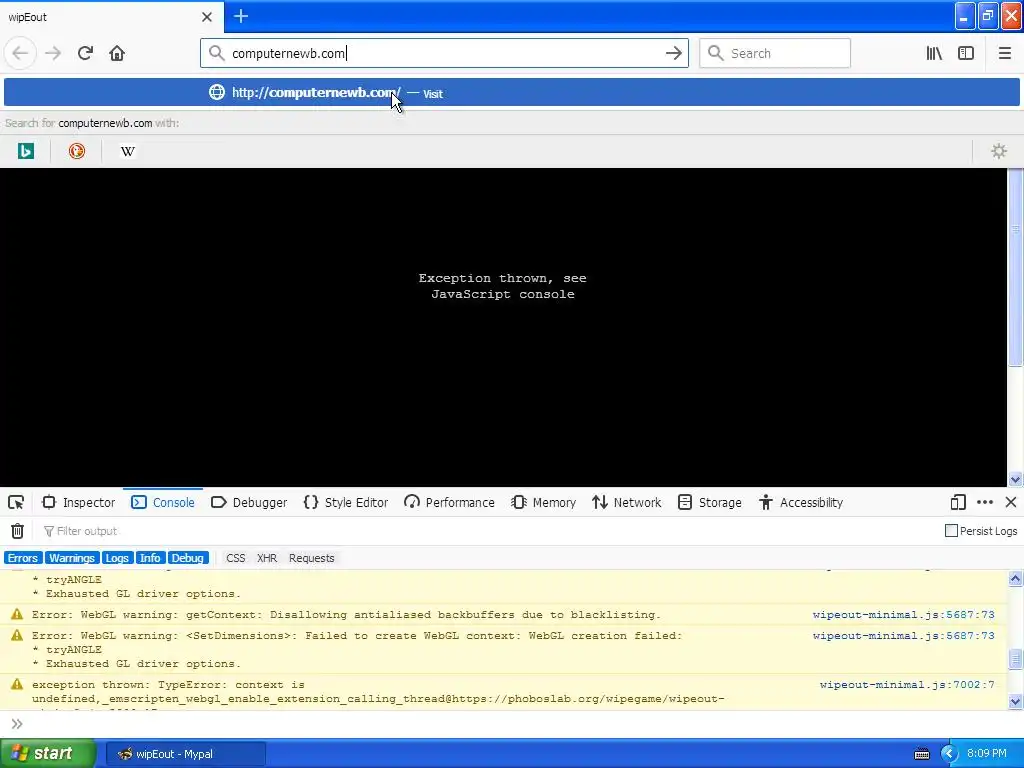Switch to the Console tab
1024x768 pixels.
(x=163, y=502)
